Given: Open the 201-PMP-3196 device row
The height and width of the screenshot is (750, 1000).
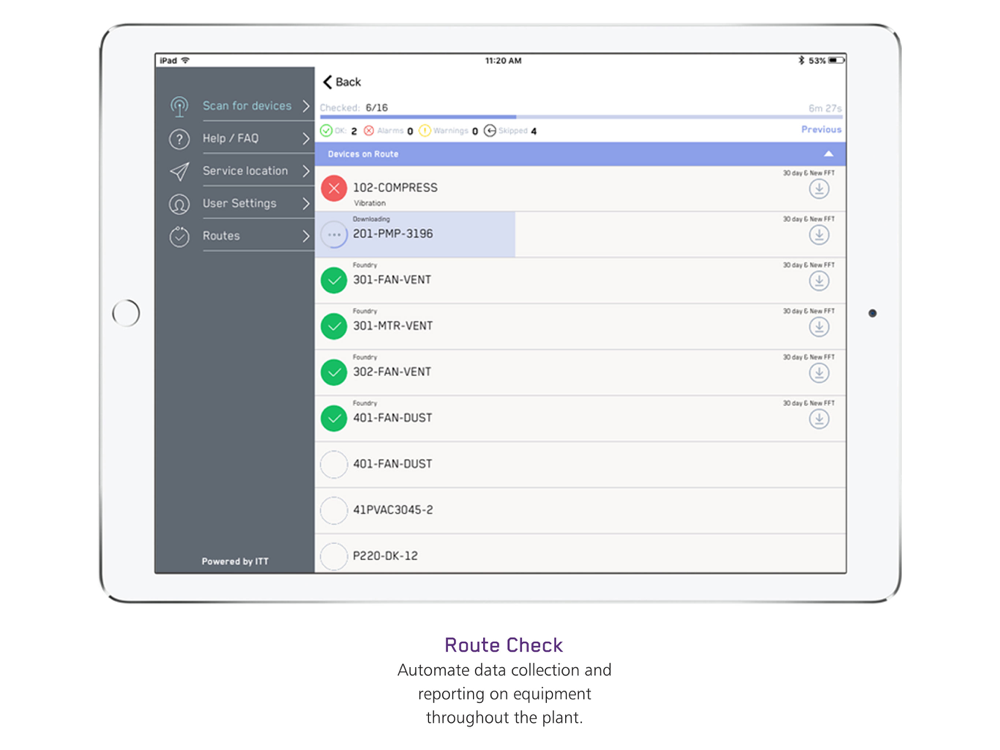Looking at the screenshot, I should pos(580,235).
